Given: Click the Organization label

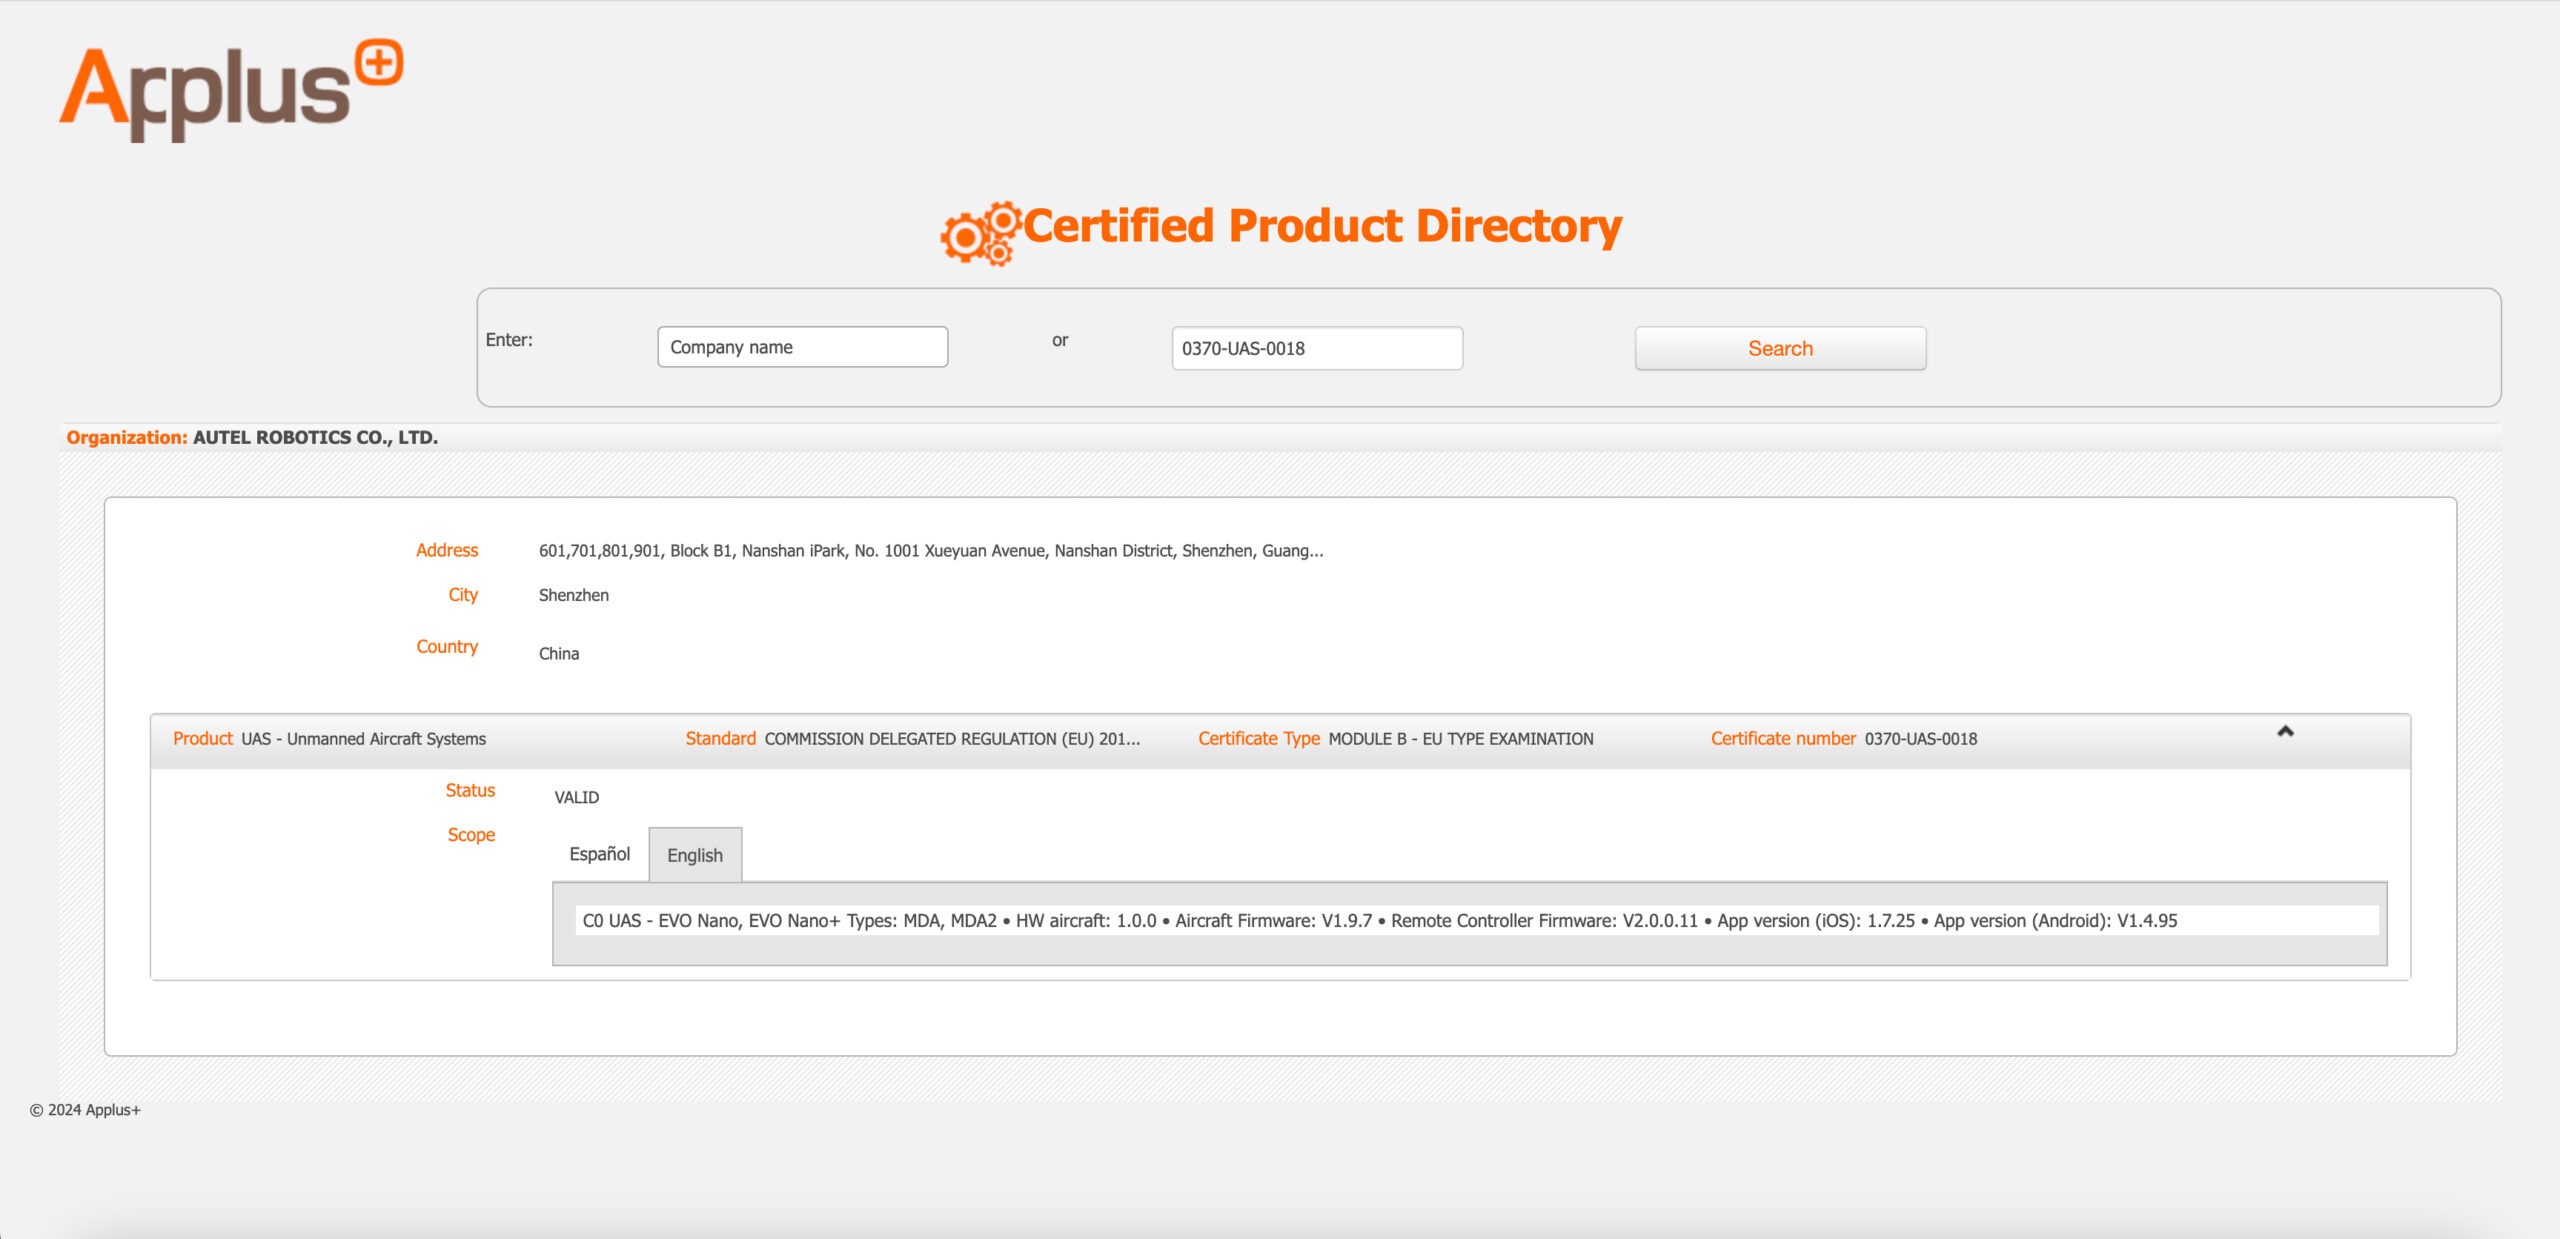Looking at the screenshot, I should click(127, 437).
